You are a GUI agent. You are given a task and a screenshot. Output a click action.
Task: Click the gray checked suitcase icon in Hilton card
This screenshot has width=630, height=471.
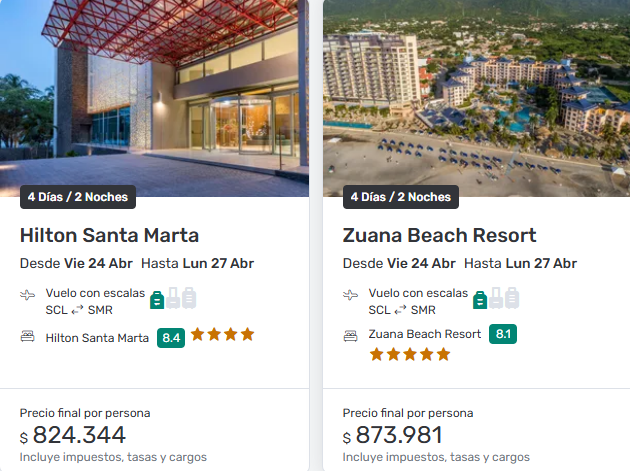coord(189,298)
